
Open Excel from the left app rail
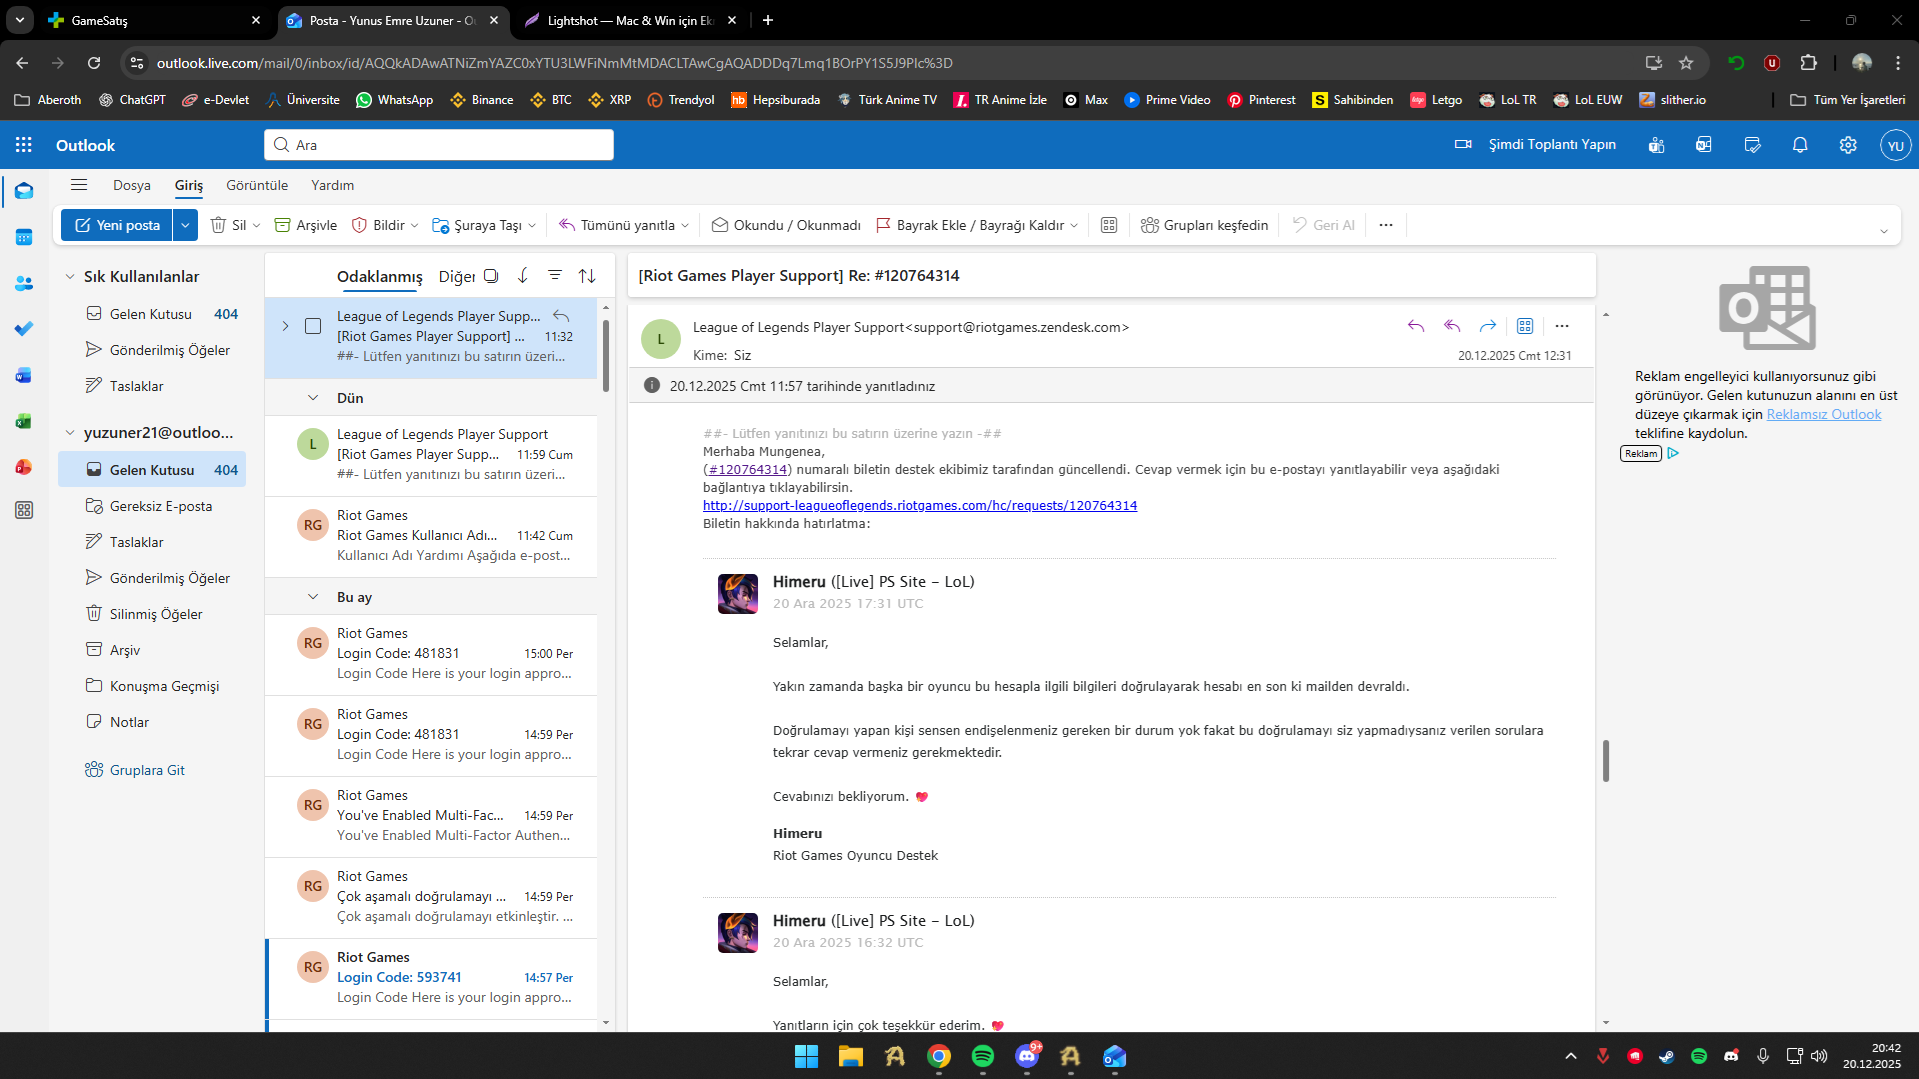pos(24,421)
